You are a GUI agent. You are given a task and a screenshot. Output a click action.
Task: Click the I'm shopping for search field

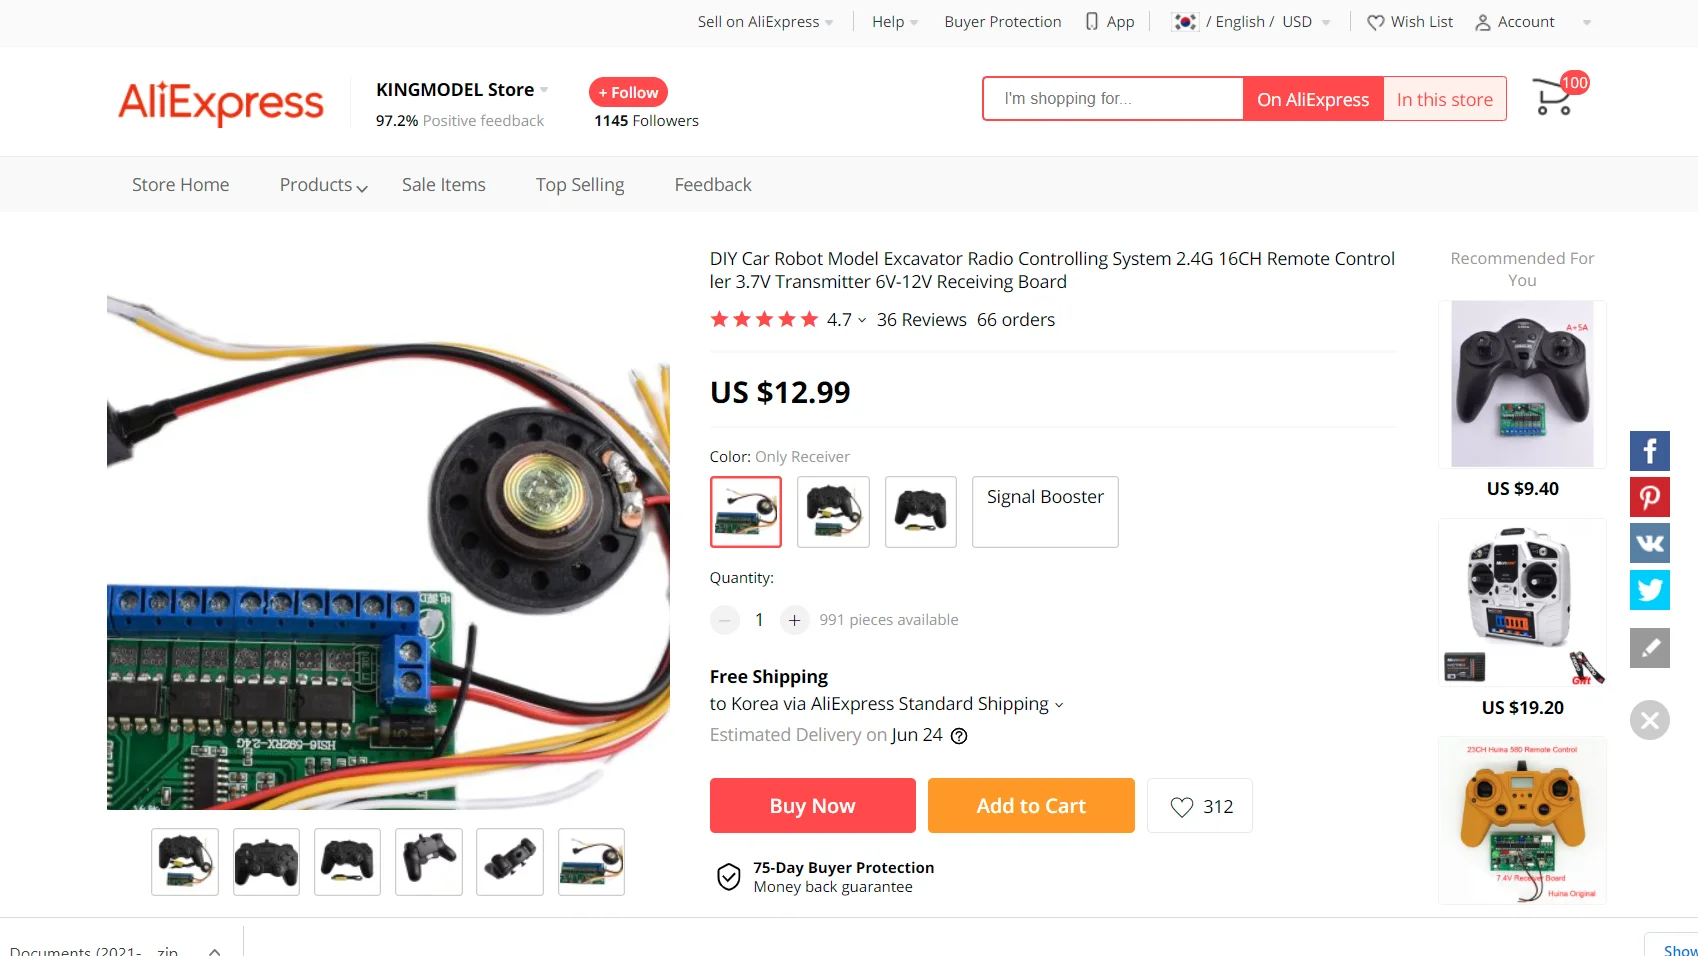coord(1113,99)
